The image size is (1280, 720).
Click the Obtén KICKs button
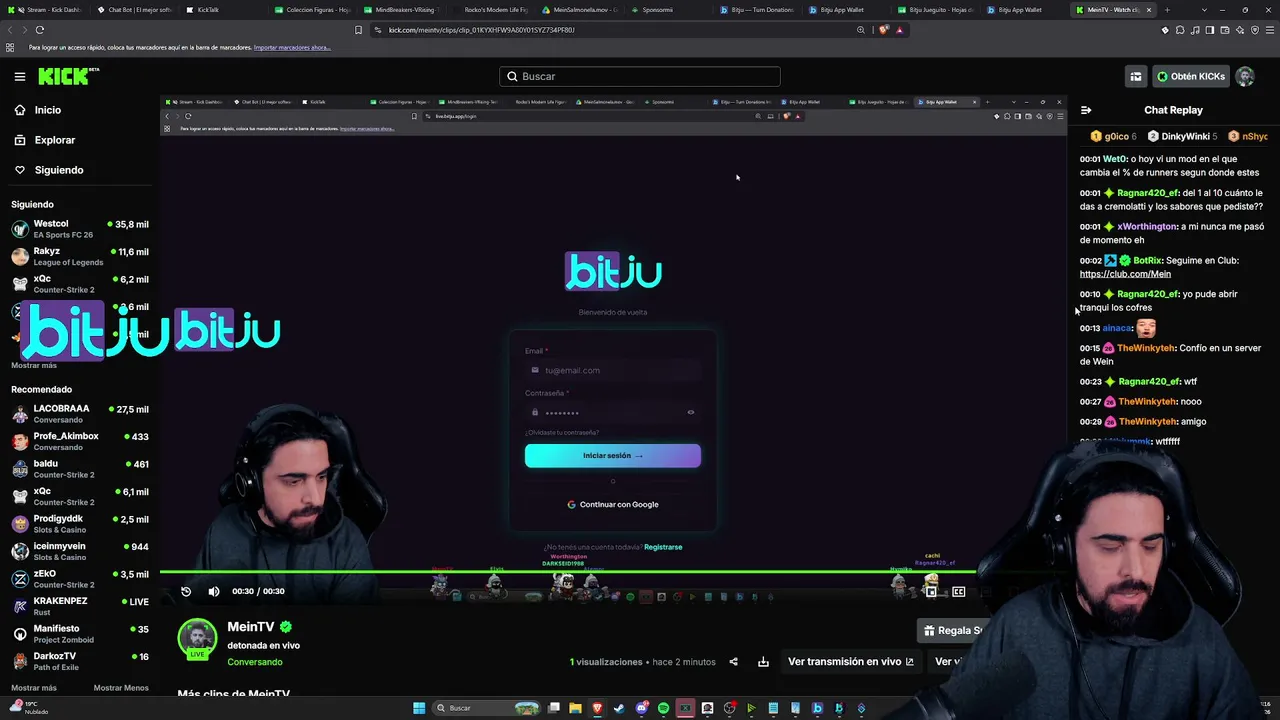pyautogui.click(x=1190, y=76)
